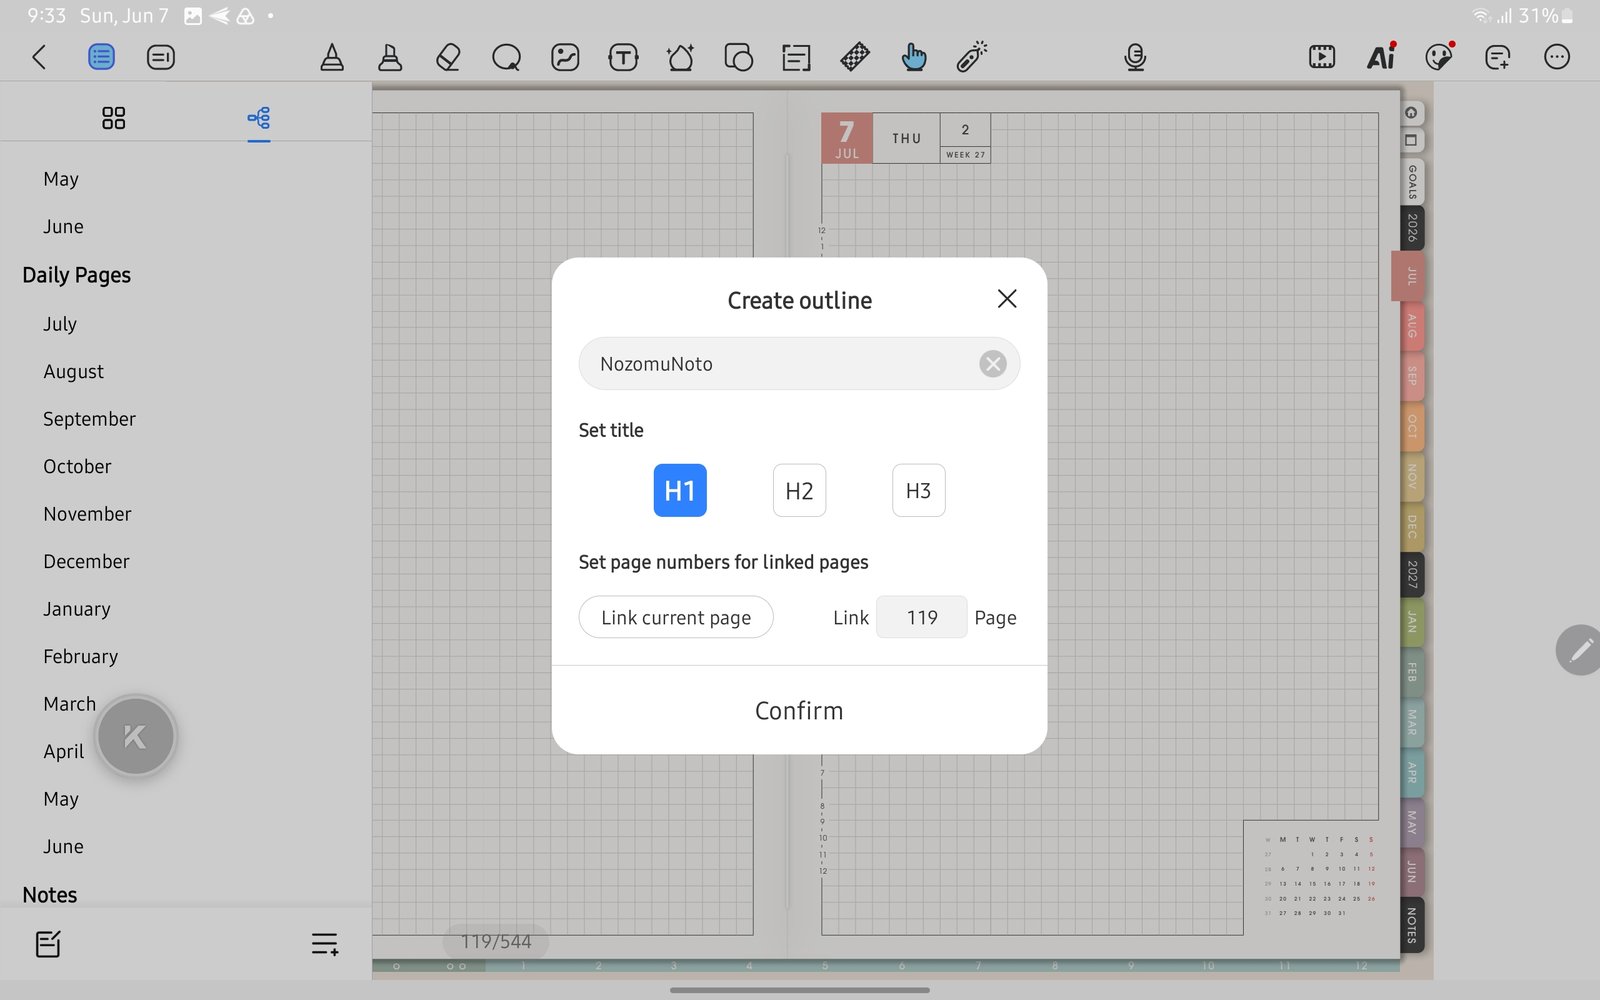The image size is (1600, 1000).
Task: Toggle the outline list panel icon
Action: pyautogui.click(x=101, y=57)
